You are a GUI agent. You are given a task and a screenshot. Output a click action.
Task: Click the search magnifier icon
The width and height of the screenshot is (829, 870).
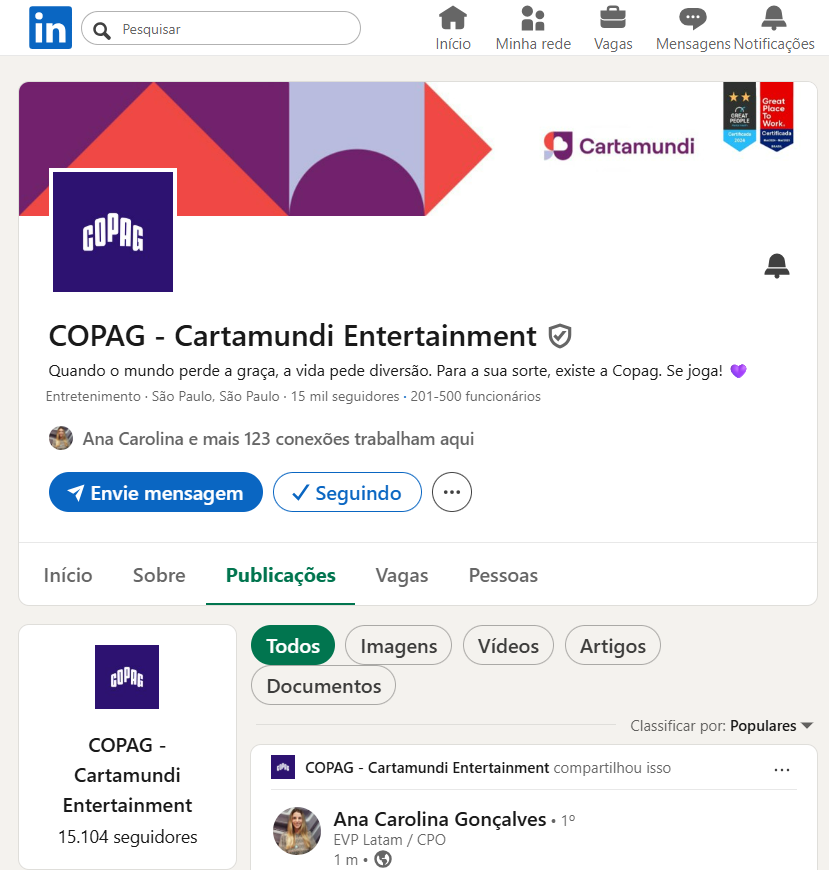click(102, 30)
